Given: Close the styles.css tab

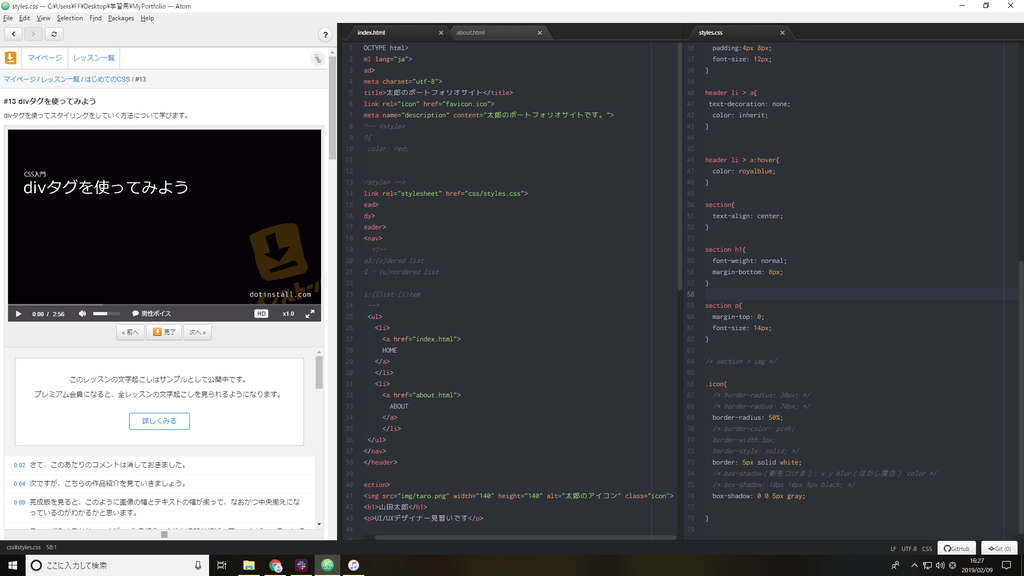Looking at the screenshot, I should point(782,33).
